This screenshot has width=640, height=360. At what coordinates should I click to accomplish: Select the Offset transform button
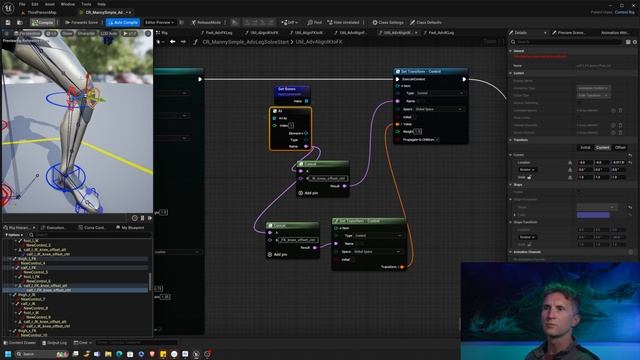620,148
